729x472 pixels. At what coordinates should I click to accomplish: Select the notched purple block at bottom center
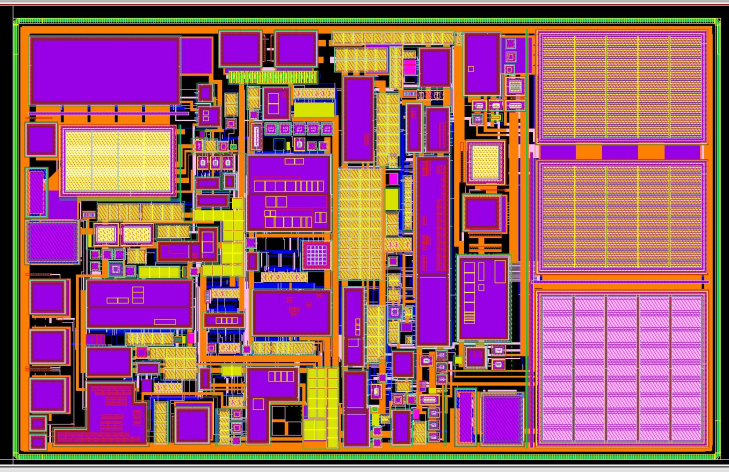point(271,403)
